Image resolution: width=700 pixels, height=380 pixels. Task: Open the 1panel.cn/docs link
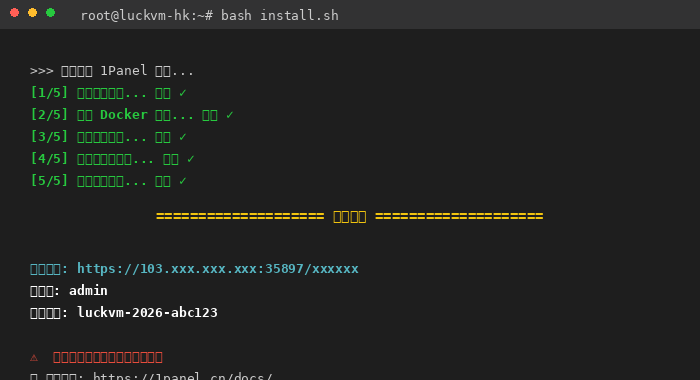click(x=183, y=376)
